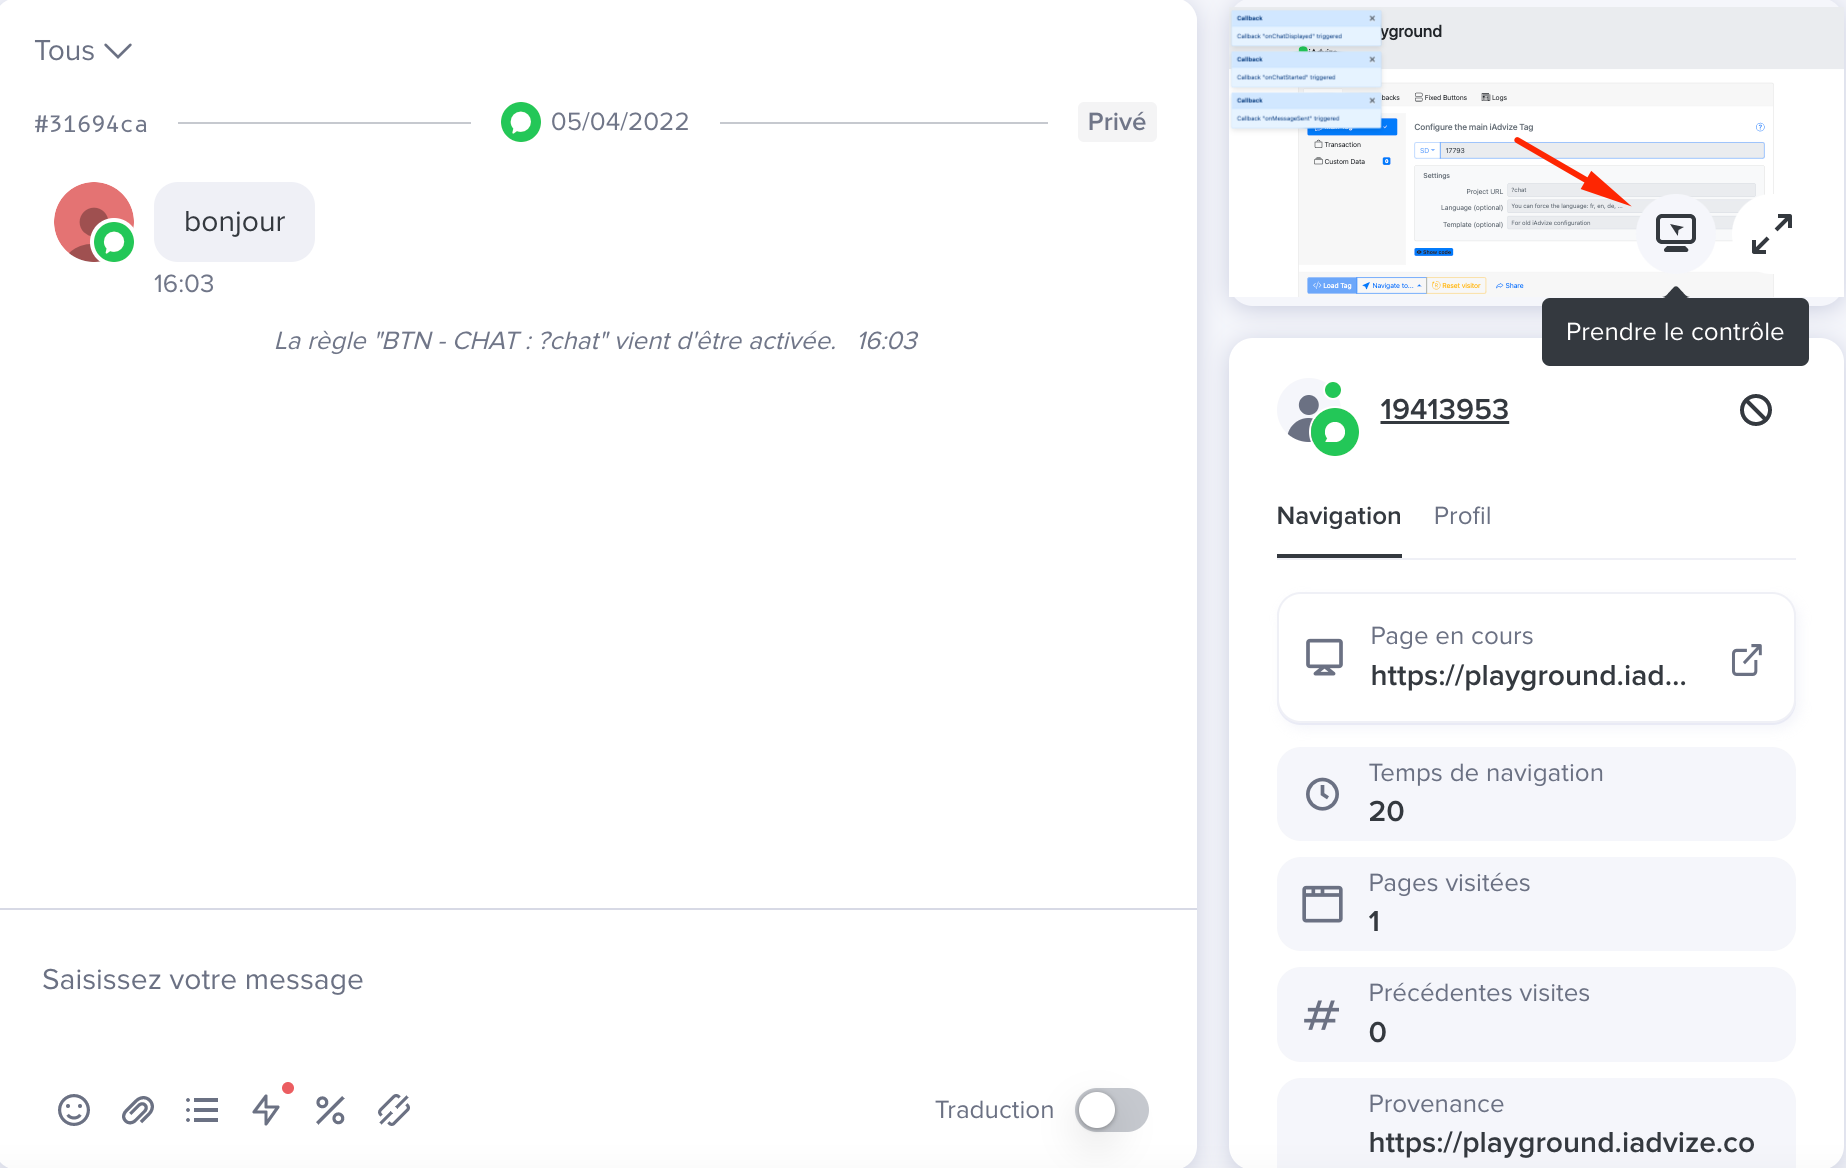Block visitor with the ban icon
The height and width of the screenshot is (1168, 1846).
coord(1756,410)
